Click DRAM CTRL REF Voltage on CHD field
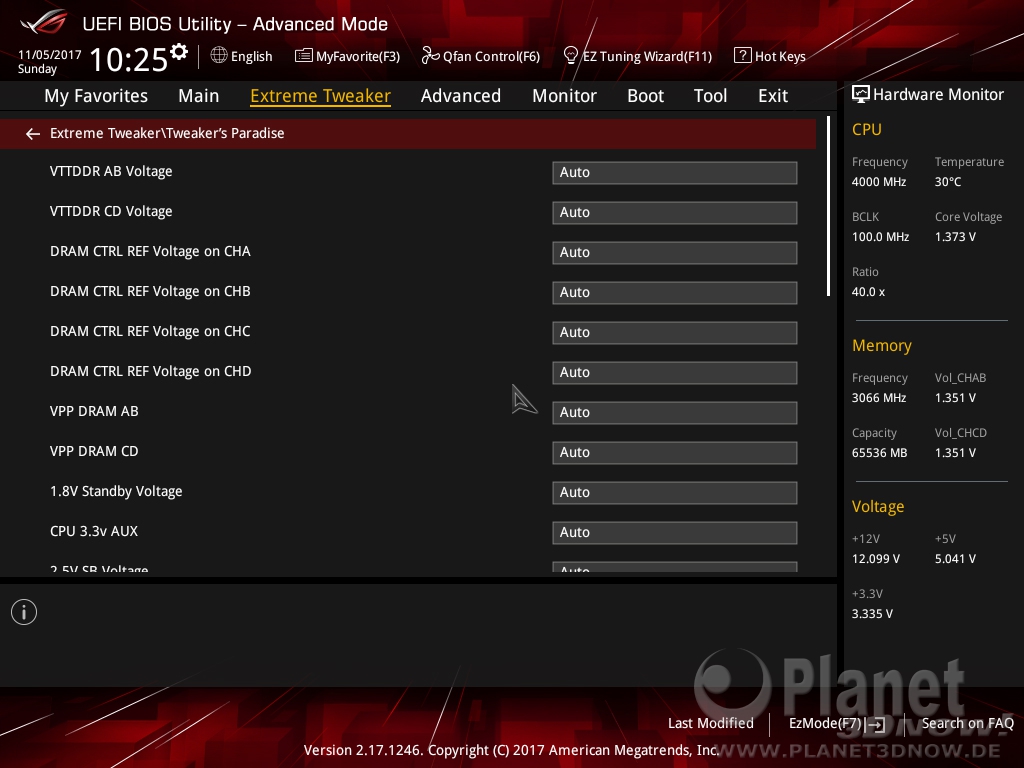 pos(675,372)
